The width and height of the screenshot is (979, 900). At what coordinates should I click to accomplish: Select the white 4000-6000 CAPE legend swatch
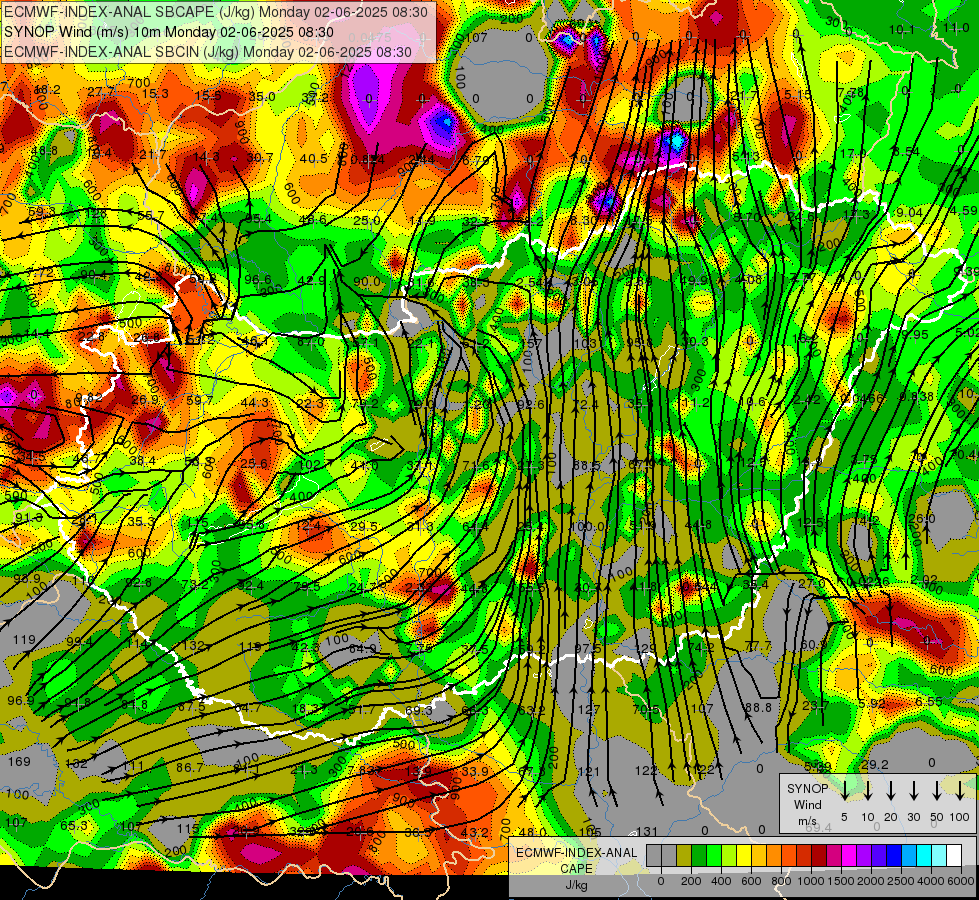click(953, 856)
